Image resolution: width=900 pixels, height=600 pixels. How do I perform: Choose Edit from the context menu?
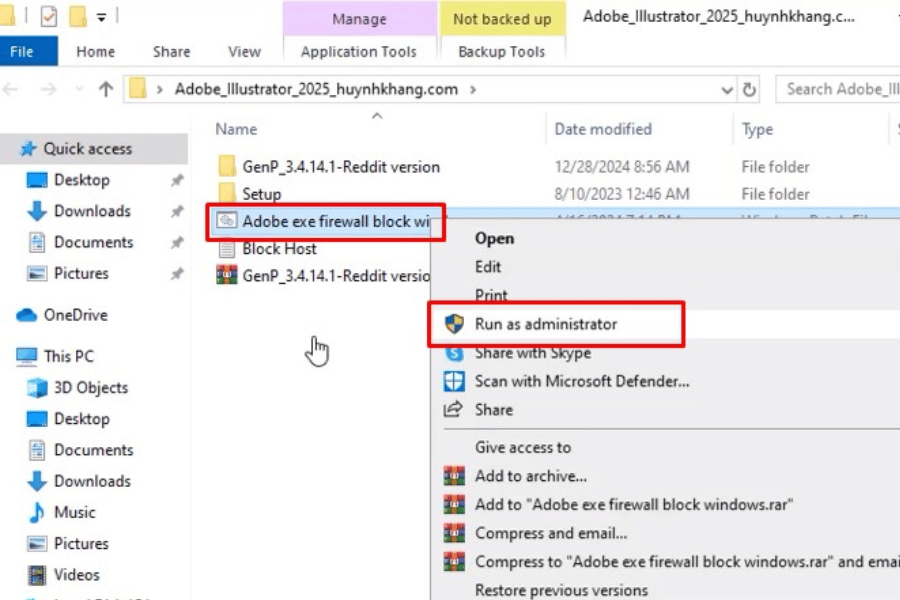point(488,267)
